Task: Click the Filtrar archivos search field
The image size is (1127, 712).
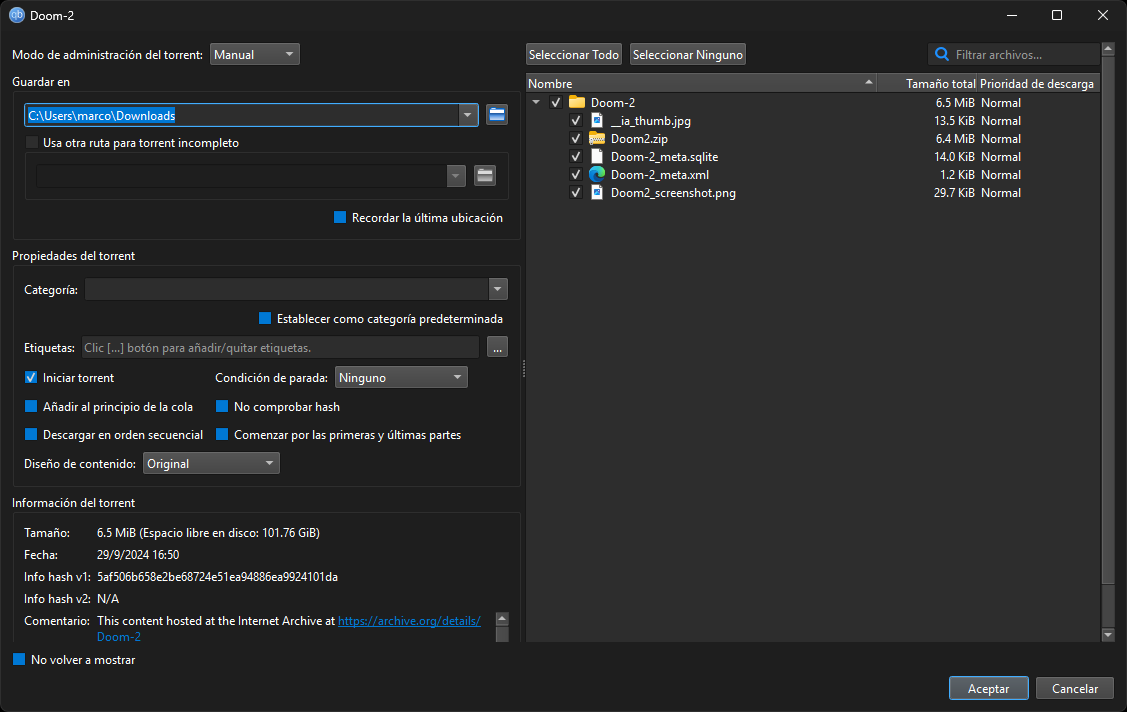Action: (x=1022, y=55)
